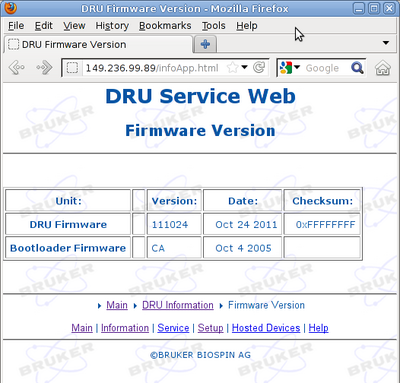Click the Version column header
The width and height of the screenshot is (400, 383).
174,201
